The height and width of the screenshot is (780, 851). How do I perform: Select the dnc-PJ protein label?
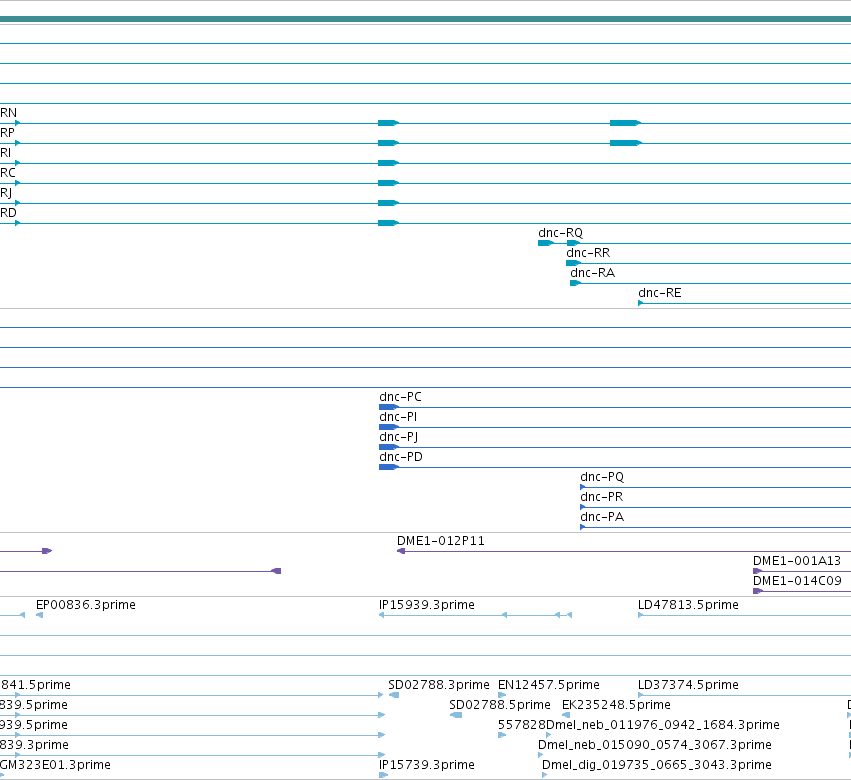point(398,437)
